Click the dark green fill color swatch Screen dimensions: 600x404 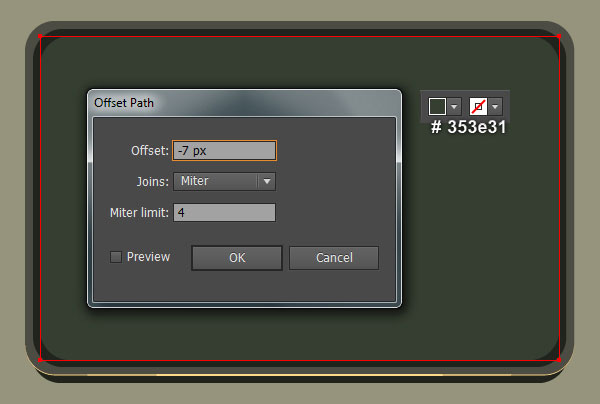click(437, 106)
